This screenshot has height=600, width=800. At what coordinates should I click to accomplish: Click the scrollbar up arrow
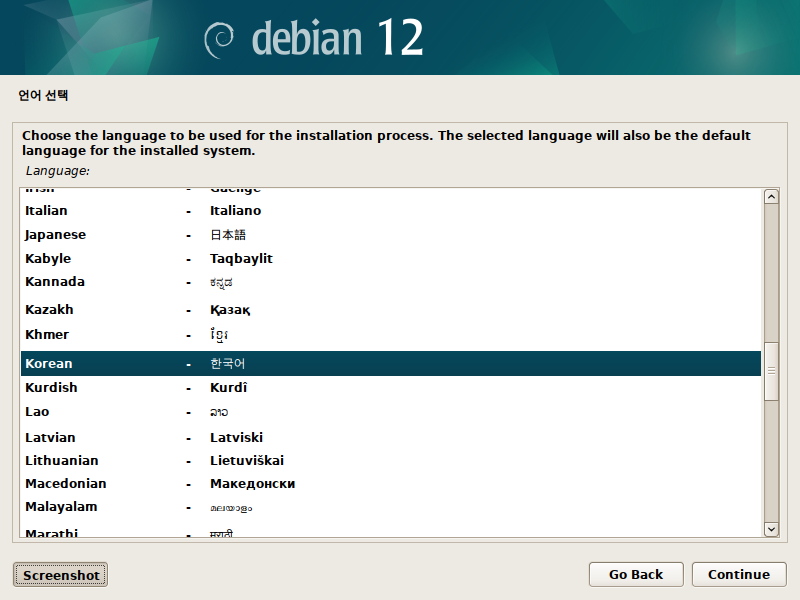(x=771, y=197)
